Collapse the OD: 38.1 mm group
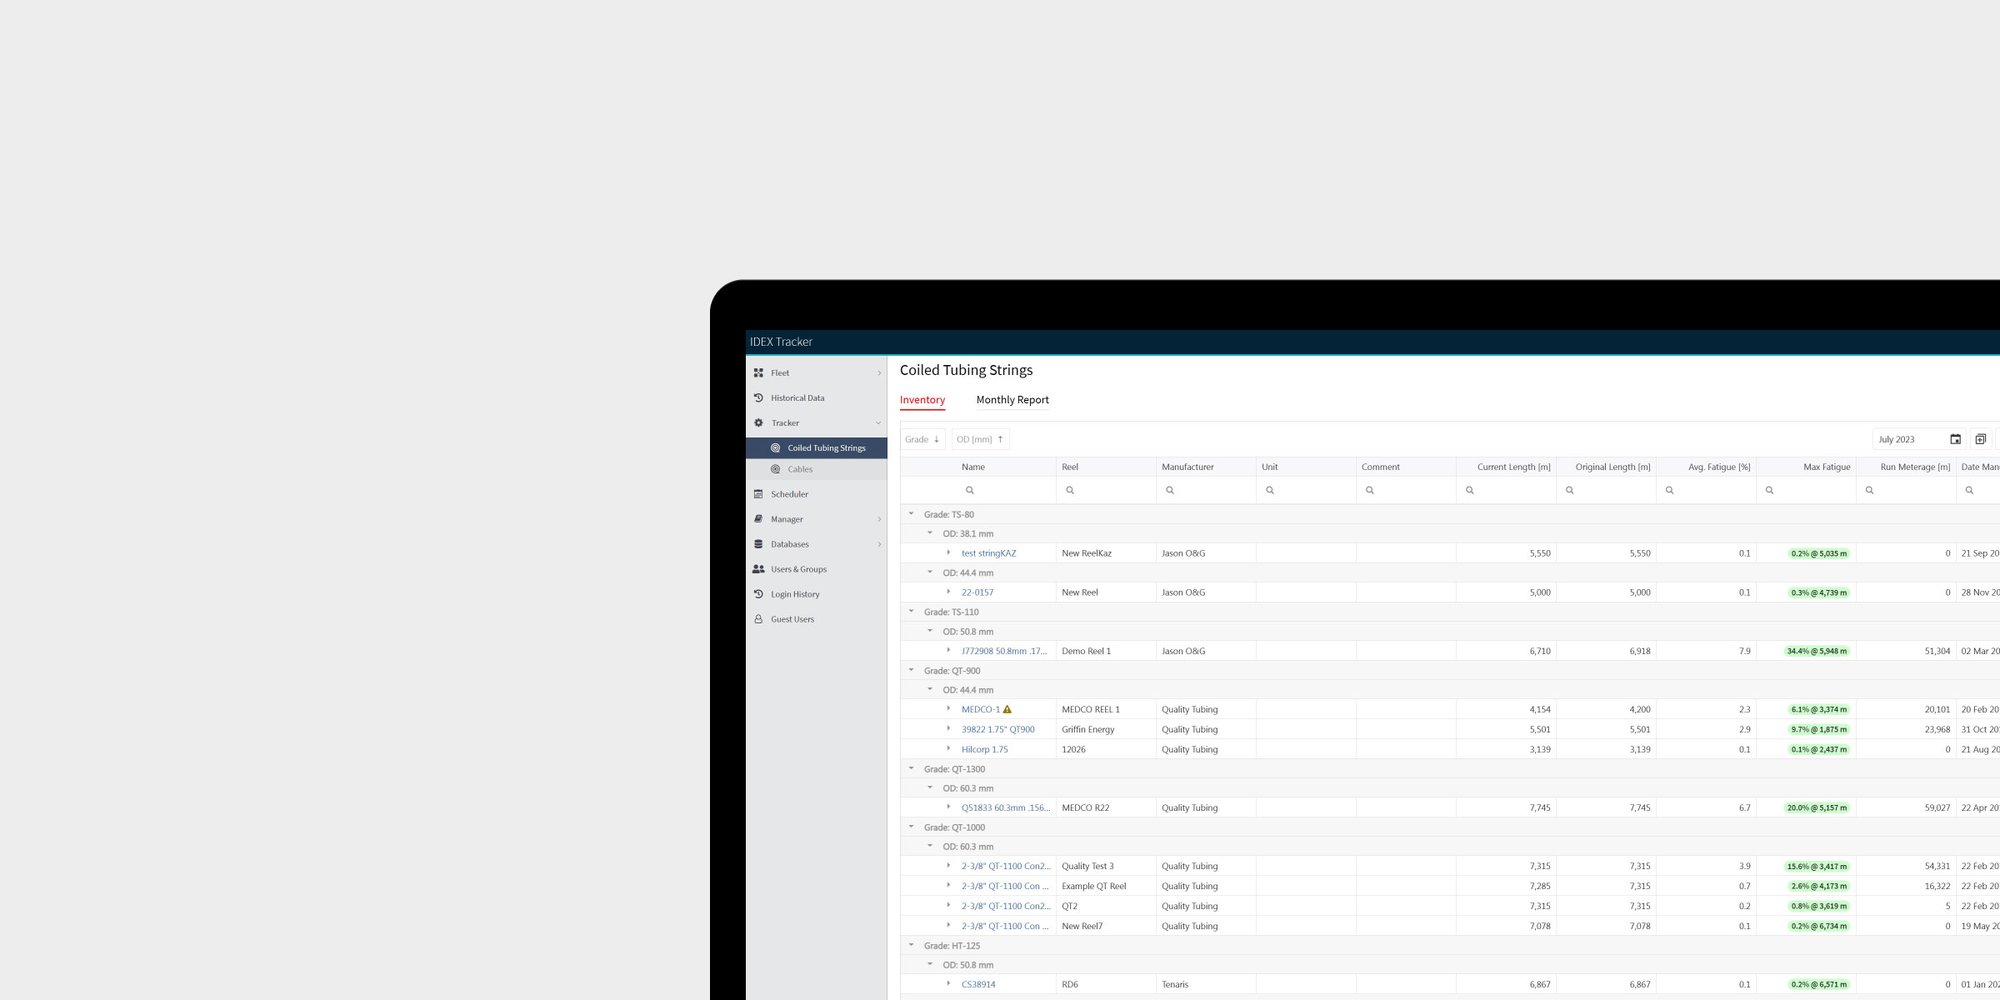 930,533
